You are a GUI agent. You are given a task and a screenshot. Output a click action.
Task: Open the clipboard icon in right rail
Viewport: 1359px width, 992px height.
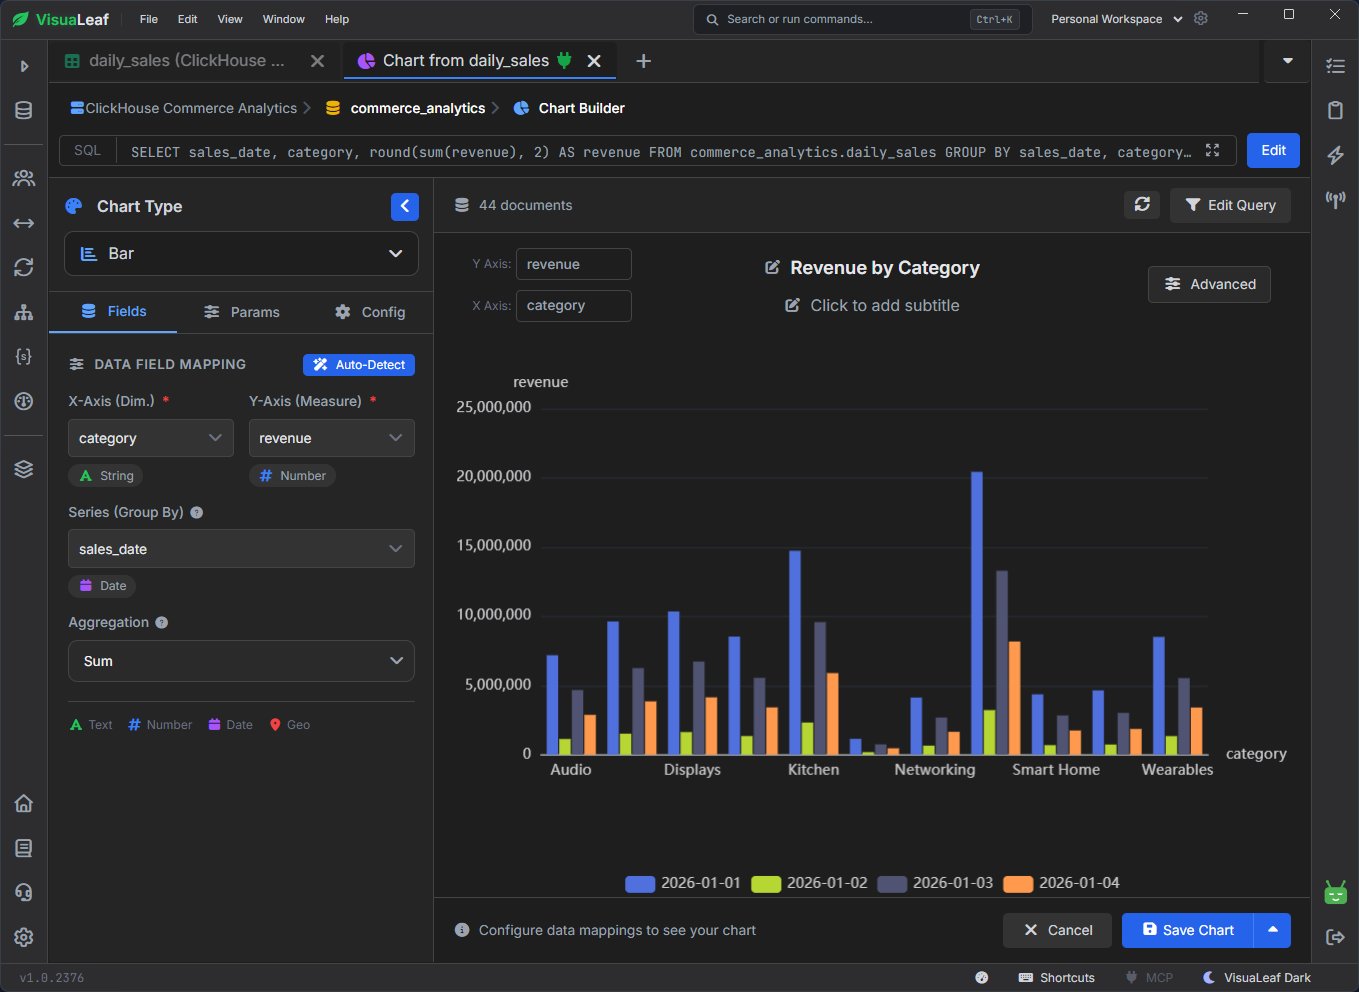(x=1335, y=110)
